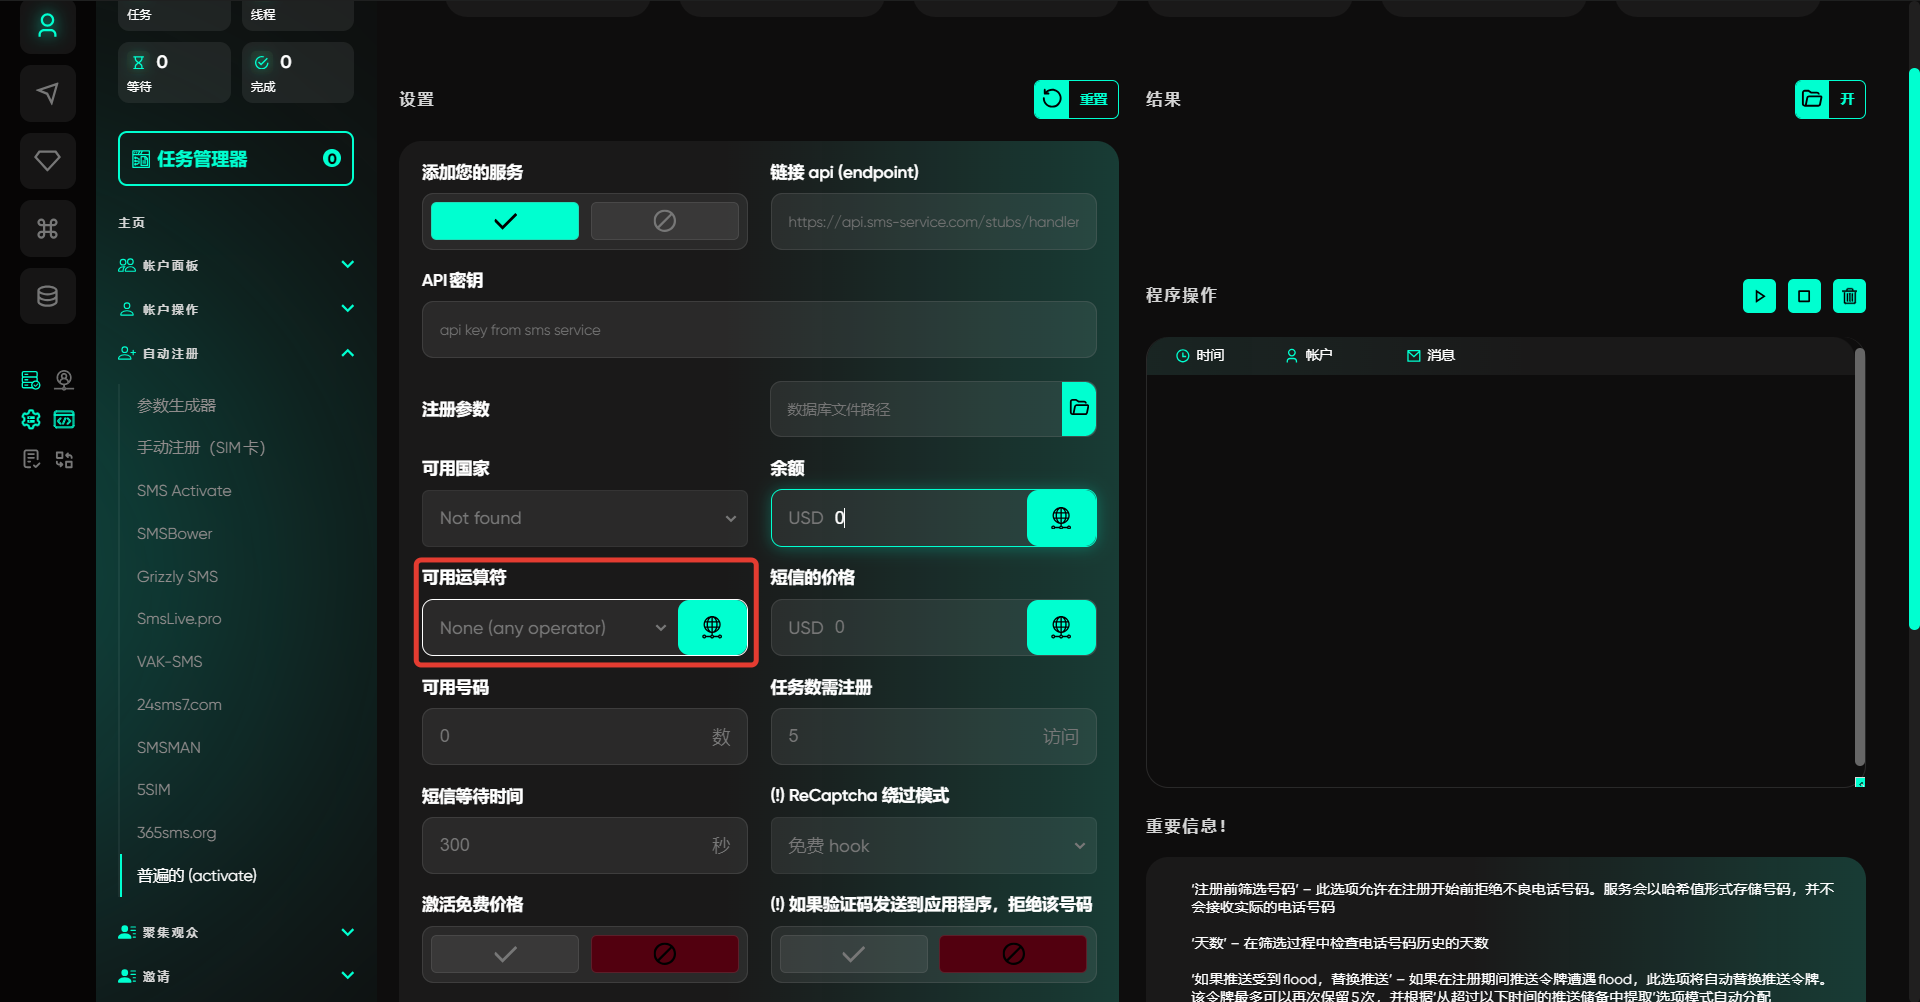Viewport: 1920px width, 1002px height.
Task: Click the globe icon next to SMS price
Action: 1061,627
